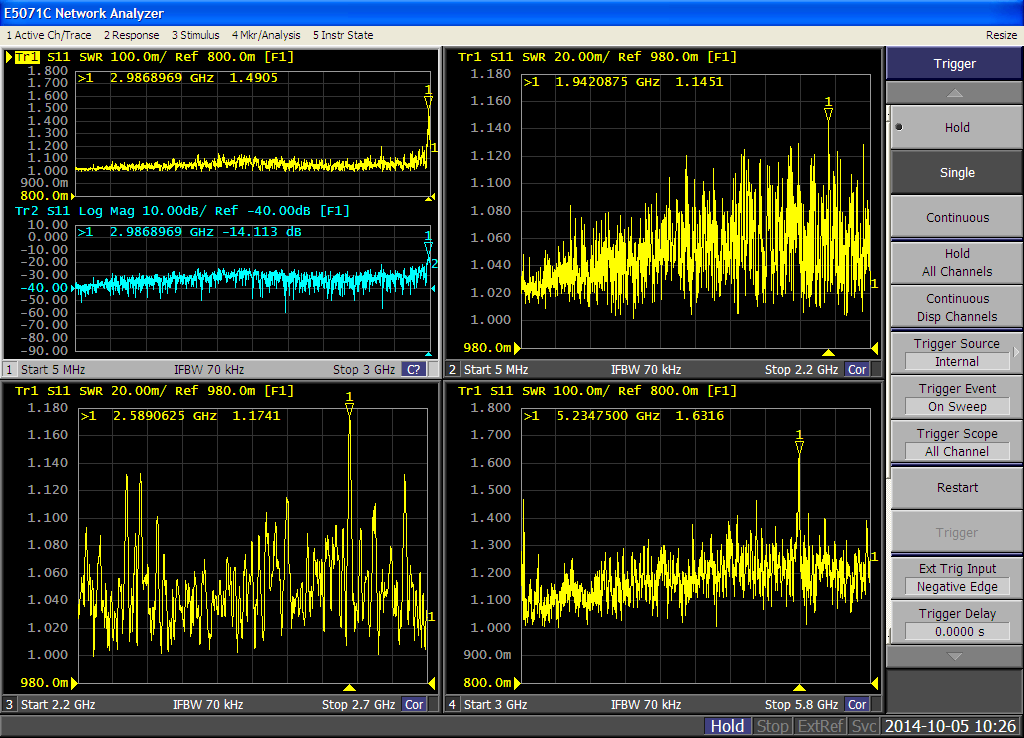Select marker 1 triangle on channel 4 trace
This screenshot has width=1024, height=738.
click(x=799, y=447)
